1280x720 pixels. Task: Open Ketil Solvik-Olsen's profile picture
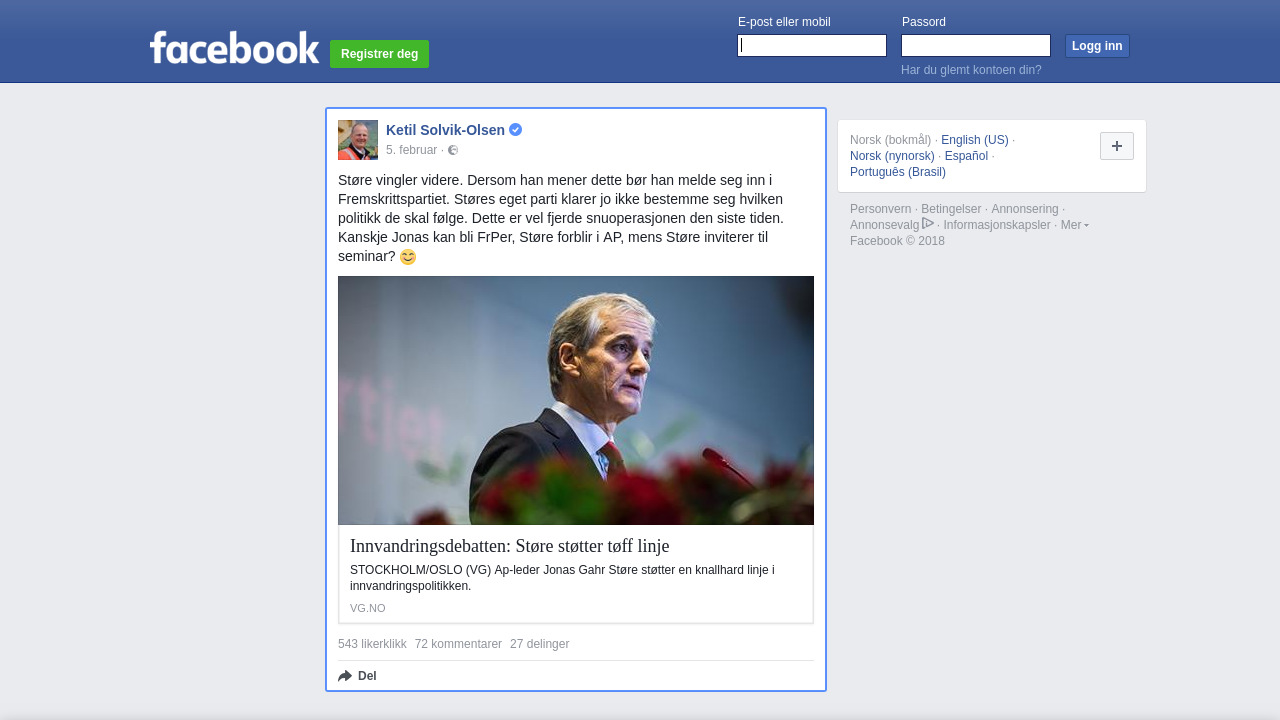358,140
